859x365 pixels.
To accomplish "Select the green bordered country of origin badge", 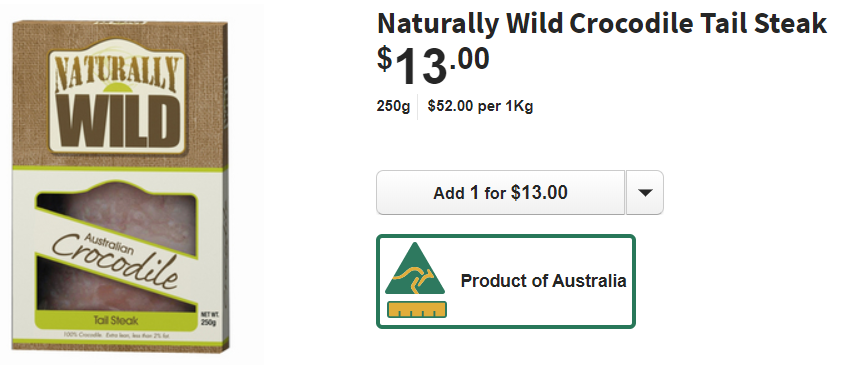I will (x=506, y=281).
